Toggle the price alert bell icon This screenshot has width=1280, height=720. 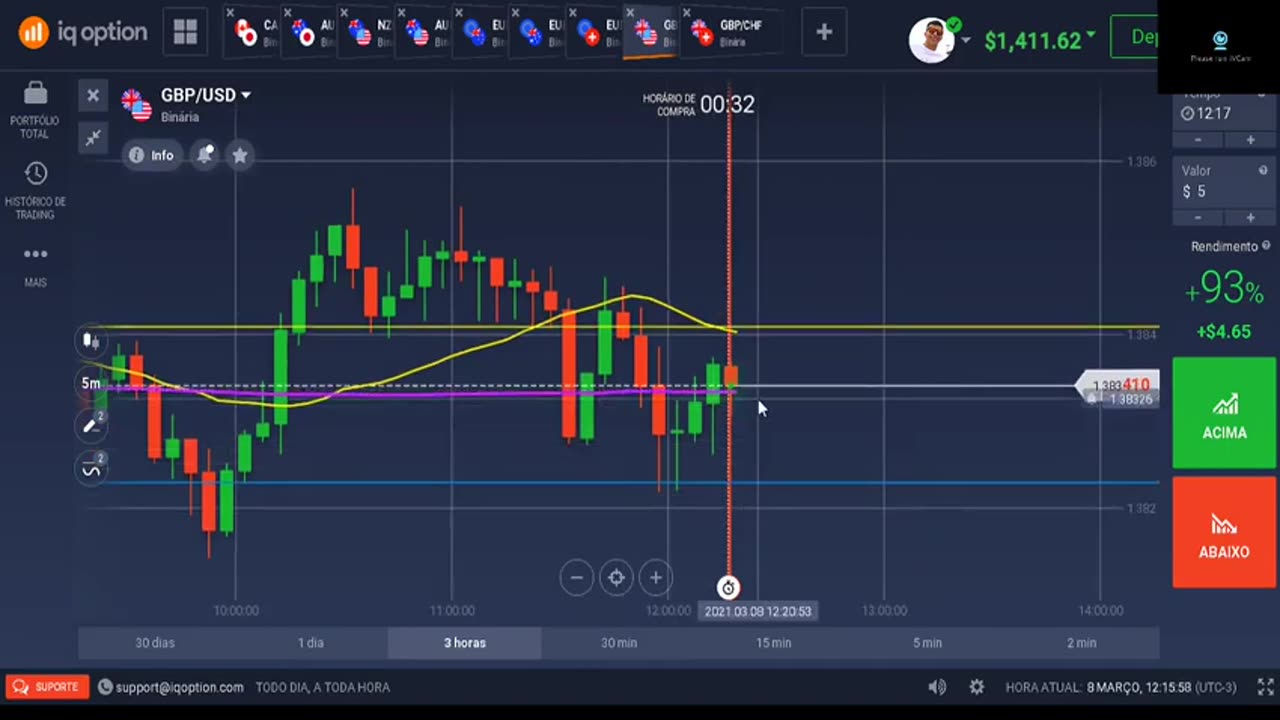point(205,155)
